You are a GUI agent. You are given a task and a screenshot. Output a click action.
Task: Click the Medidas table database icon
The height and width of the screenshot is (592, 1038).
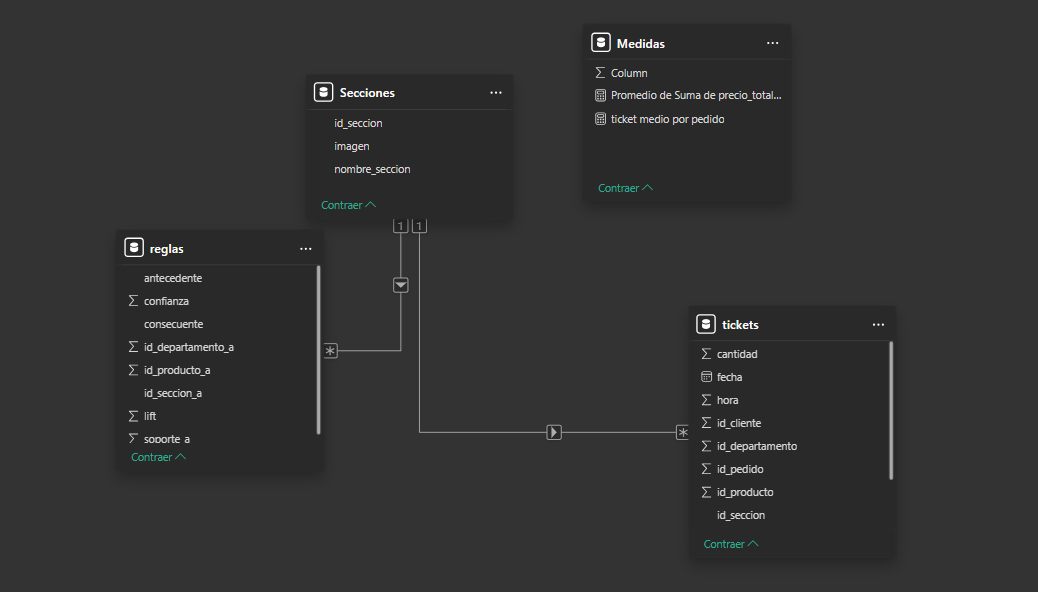coord(600,43)
